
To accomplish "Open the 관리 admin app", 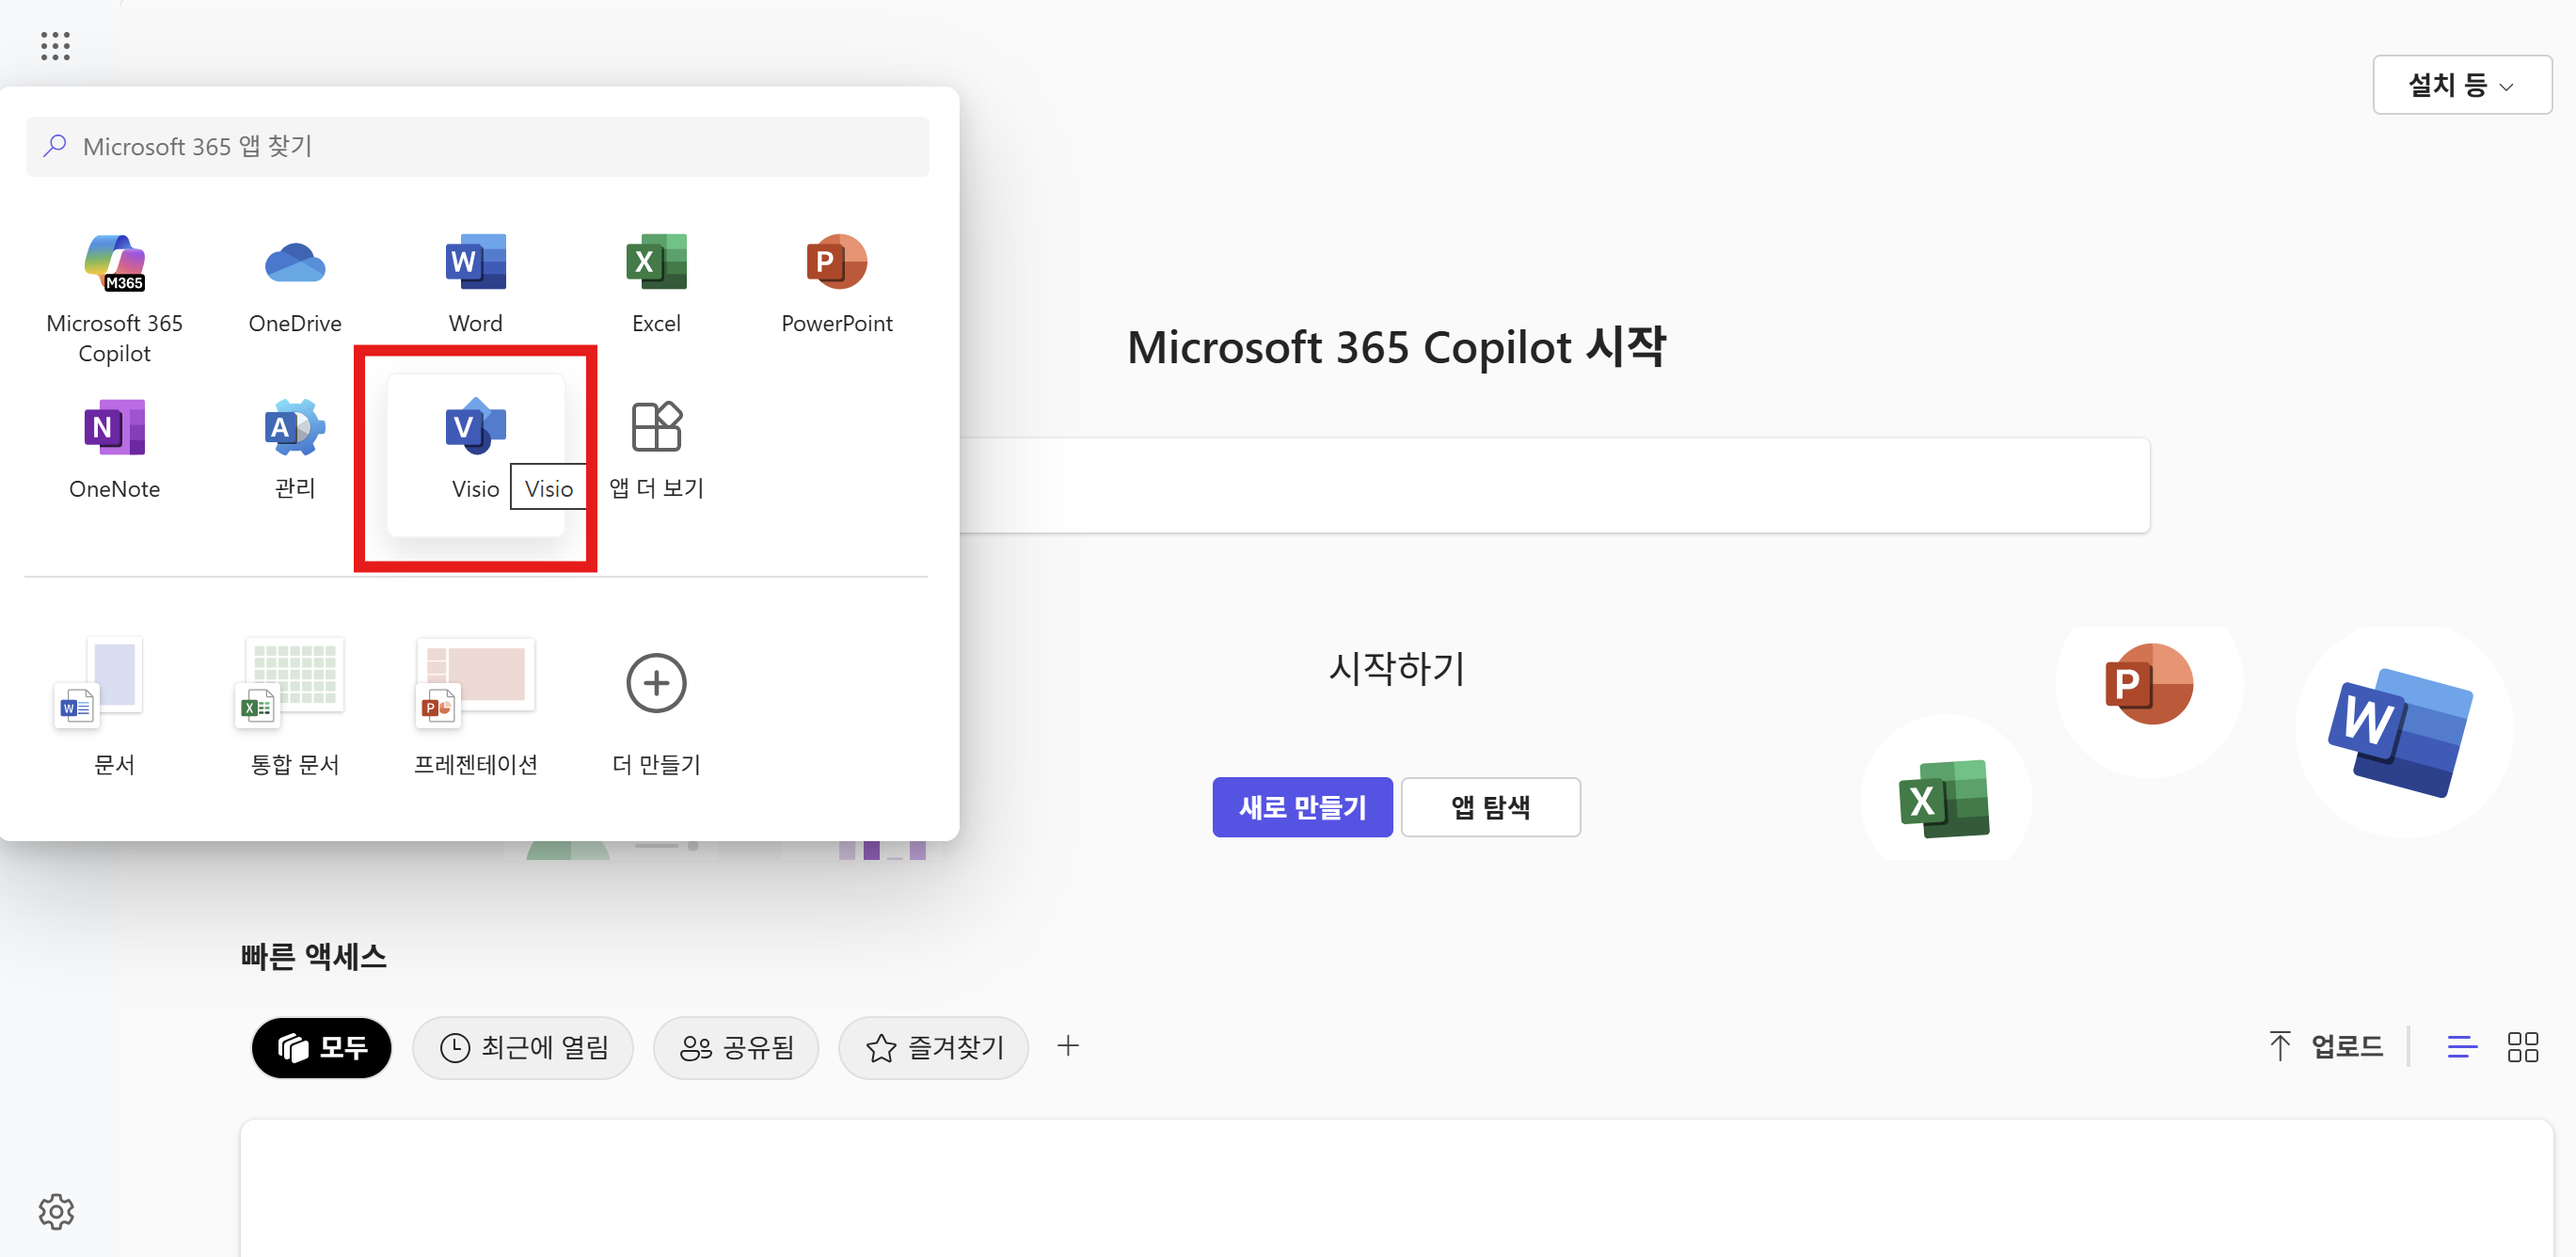I will click(295, 449).
